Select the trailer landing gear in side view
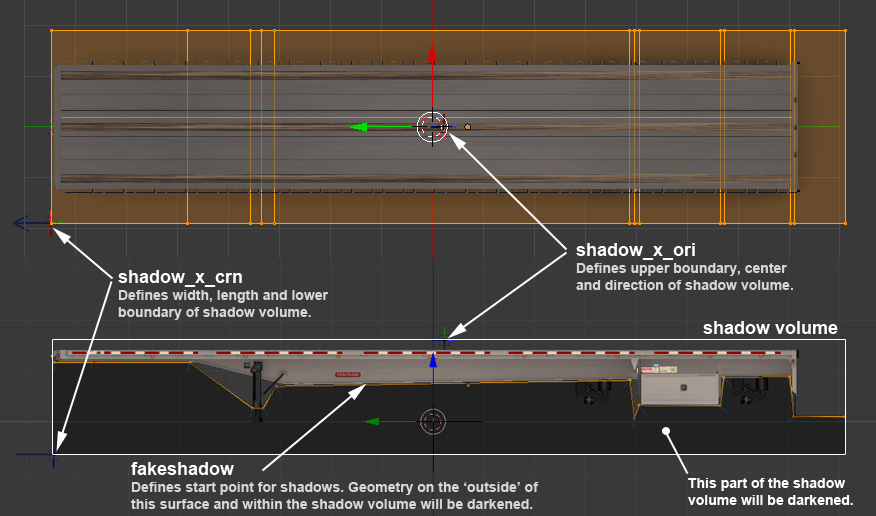This screenshot has width=876, height=516. click(x=258, y=390)
